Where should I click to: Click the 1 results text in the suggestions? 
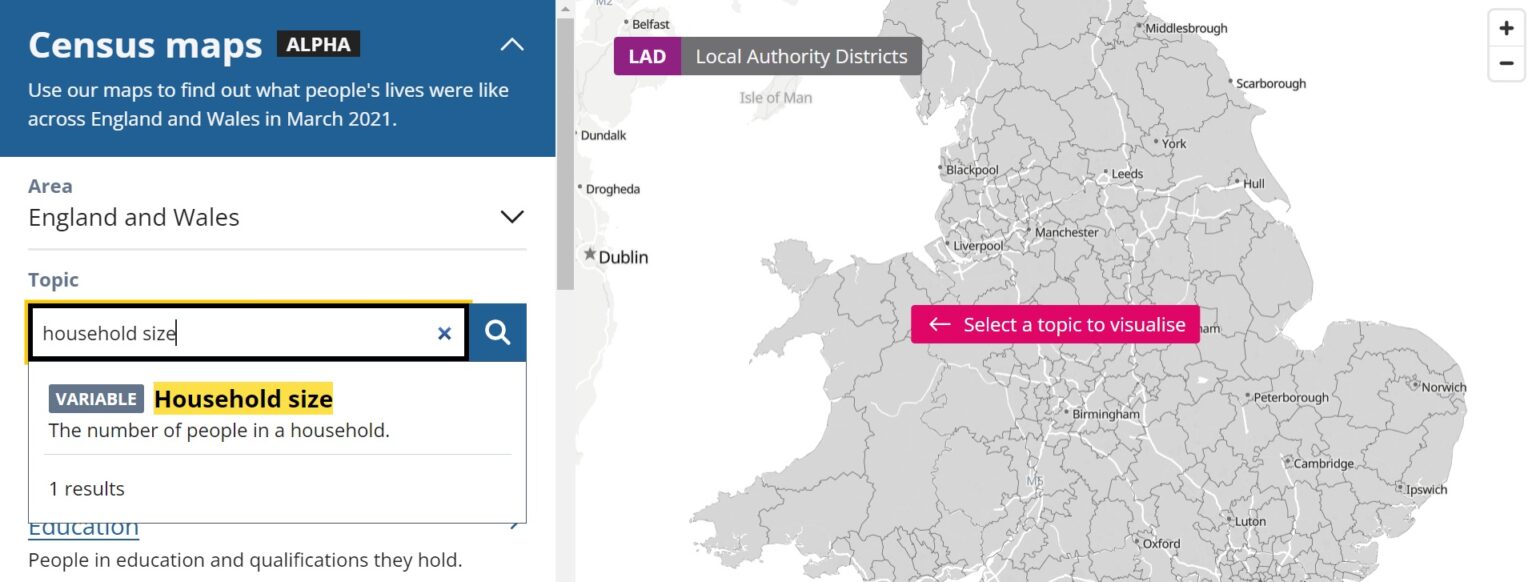click(87, 488)
